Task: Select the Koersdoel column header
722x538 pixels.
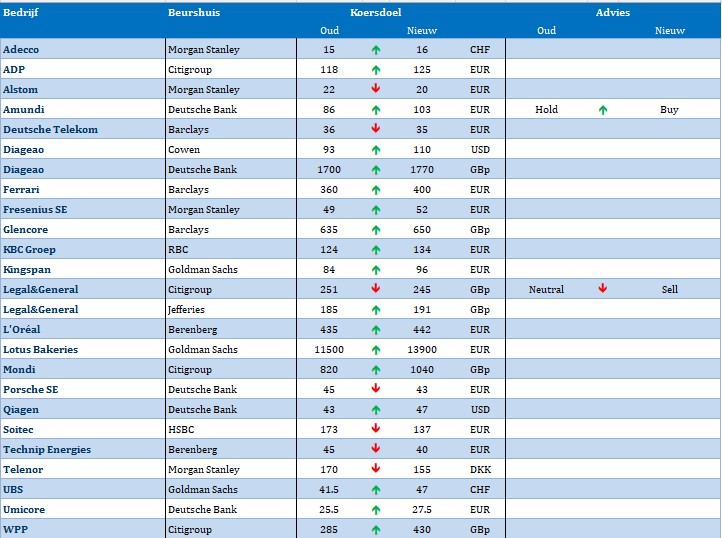Action: pyautogui.click(x=376, y=12)
